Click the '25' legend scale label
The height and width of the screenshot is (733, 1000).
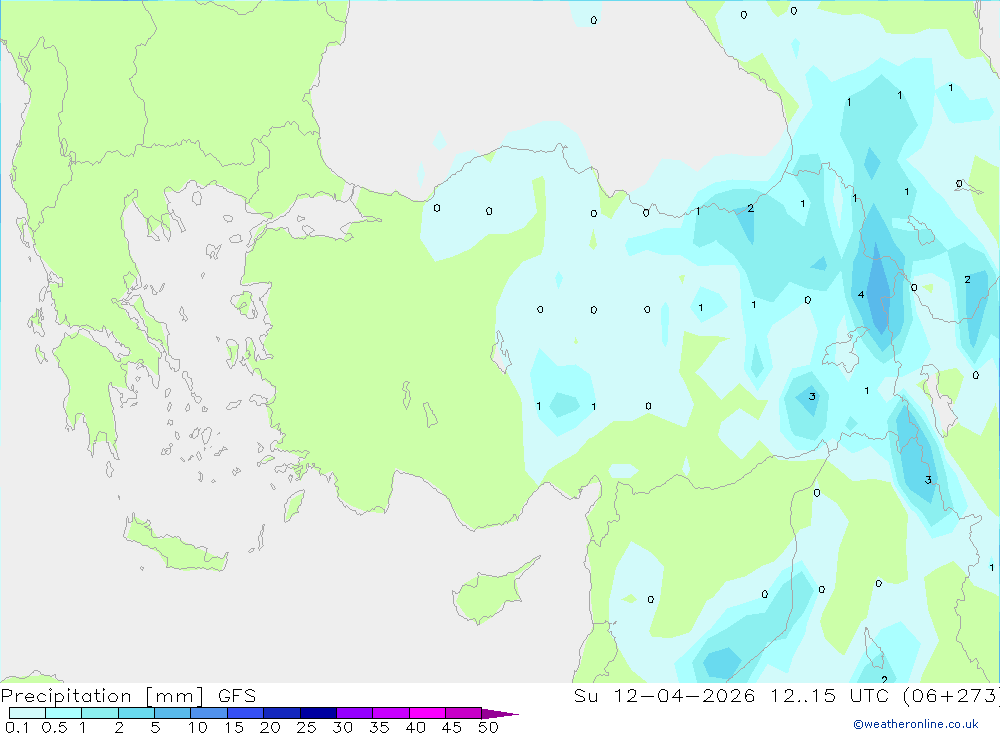[306, 727]
